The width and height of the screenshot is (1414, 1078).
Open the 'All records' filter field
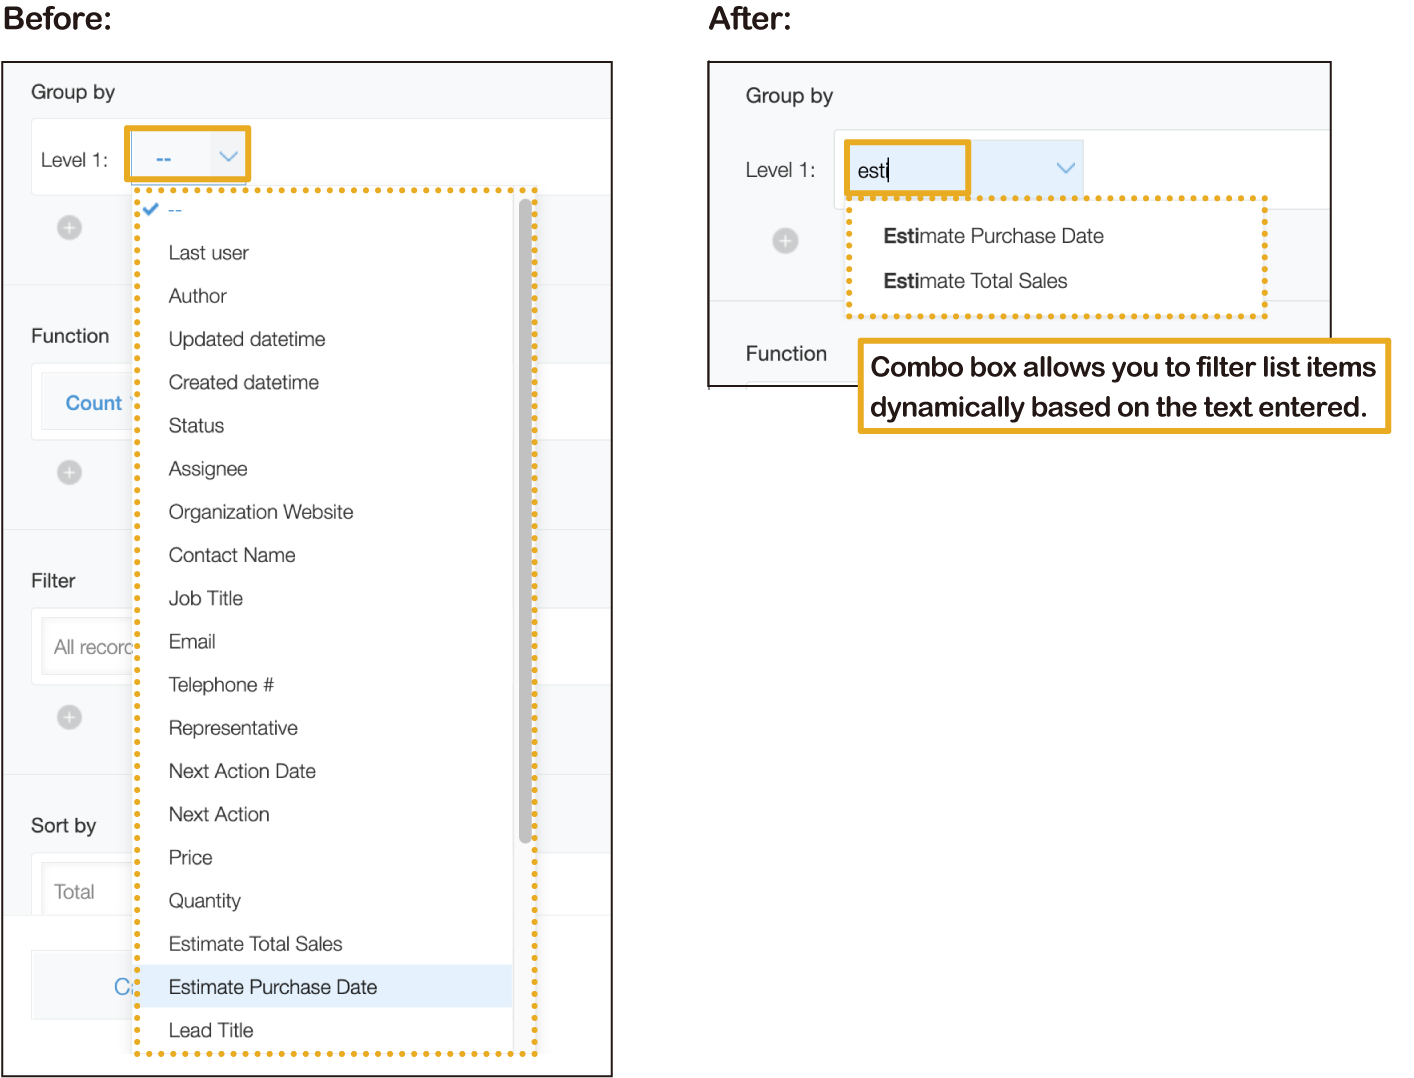pyautogui.click(x=90, y=647)
